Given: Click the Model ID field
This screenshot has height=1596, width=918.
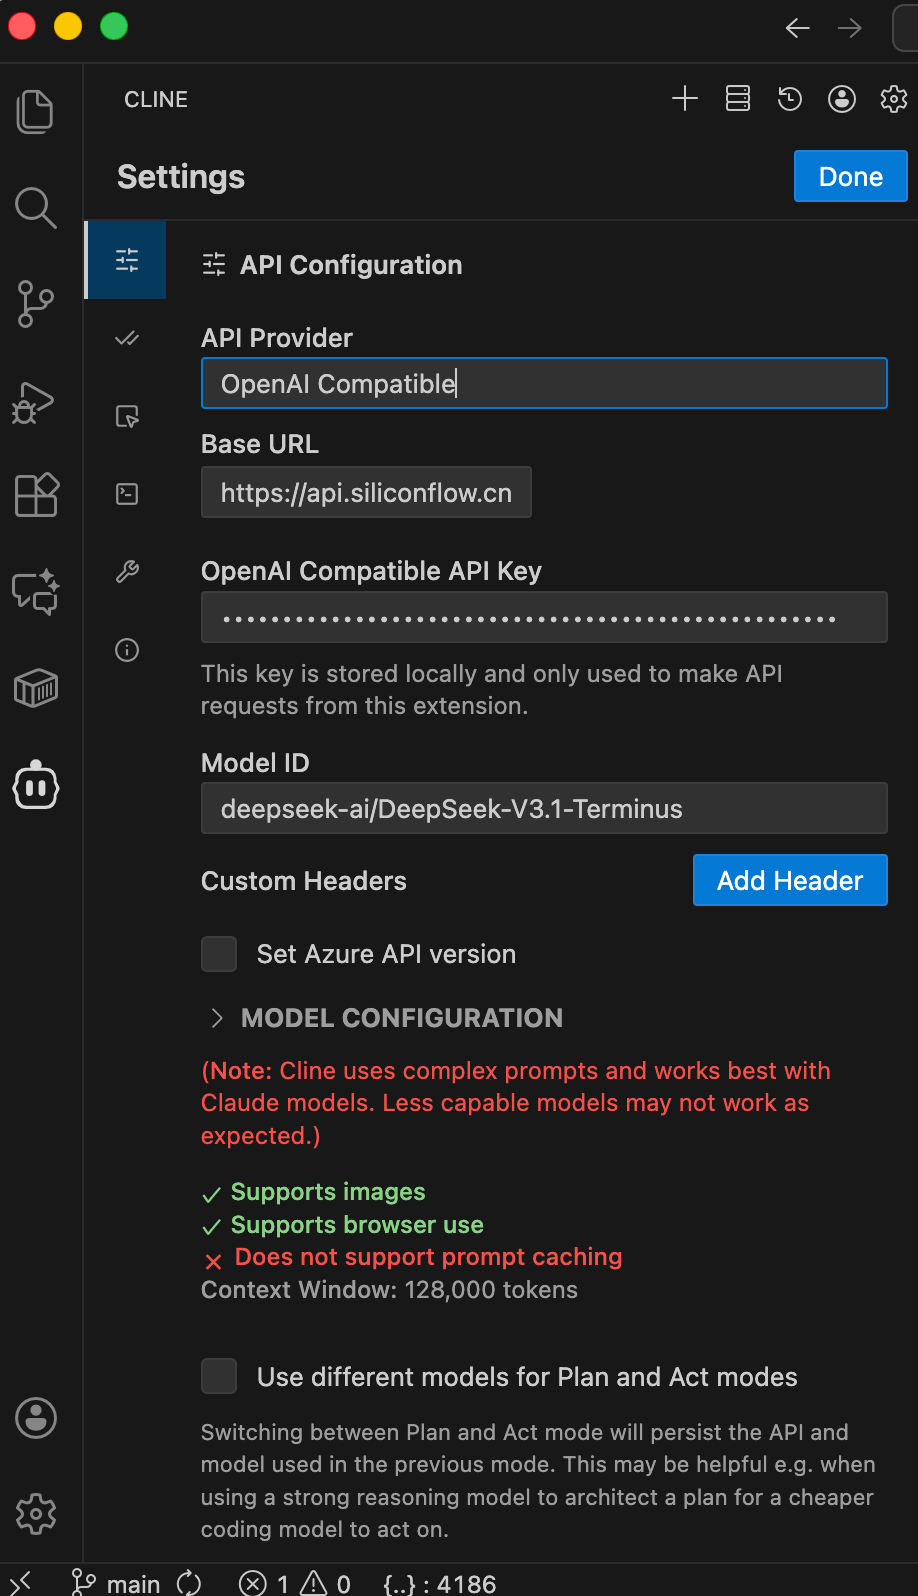Looking at the screenshot, I should pos(544,808).
